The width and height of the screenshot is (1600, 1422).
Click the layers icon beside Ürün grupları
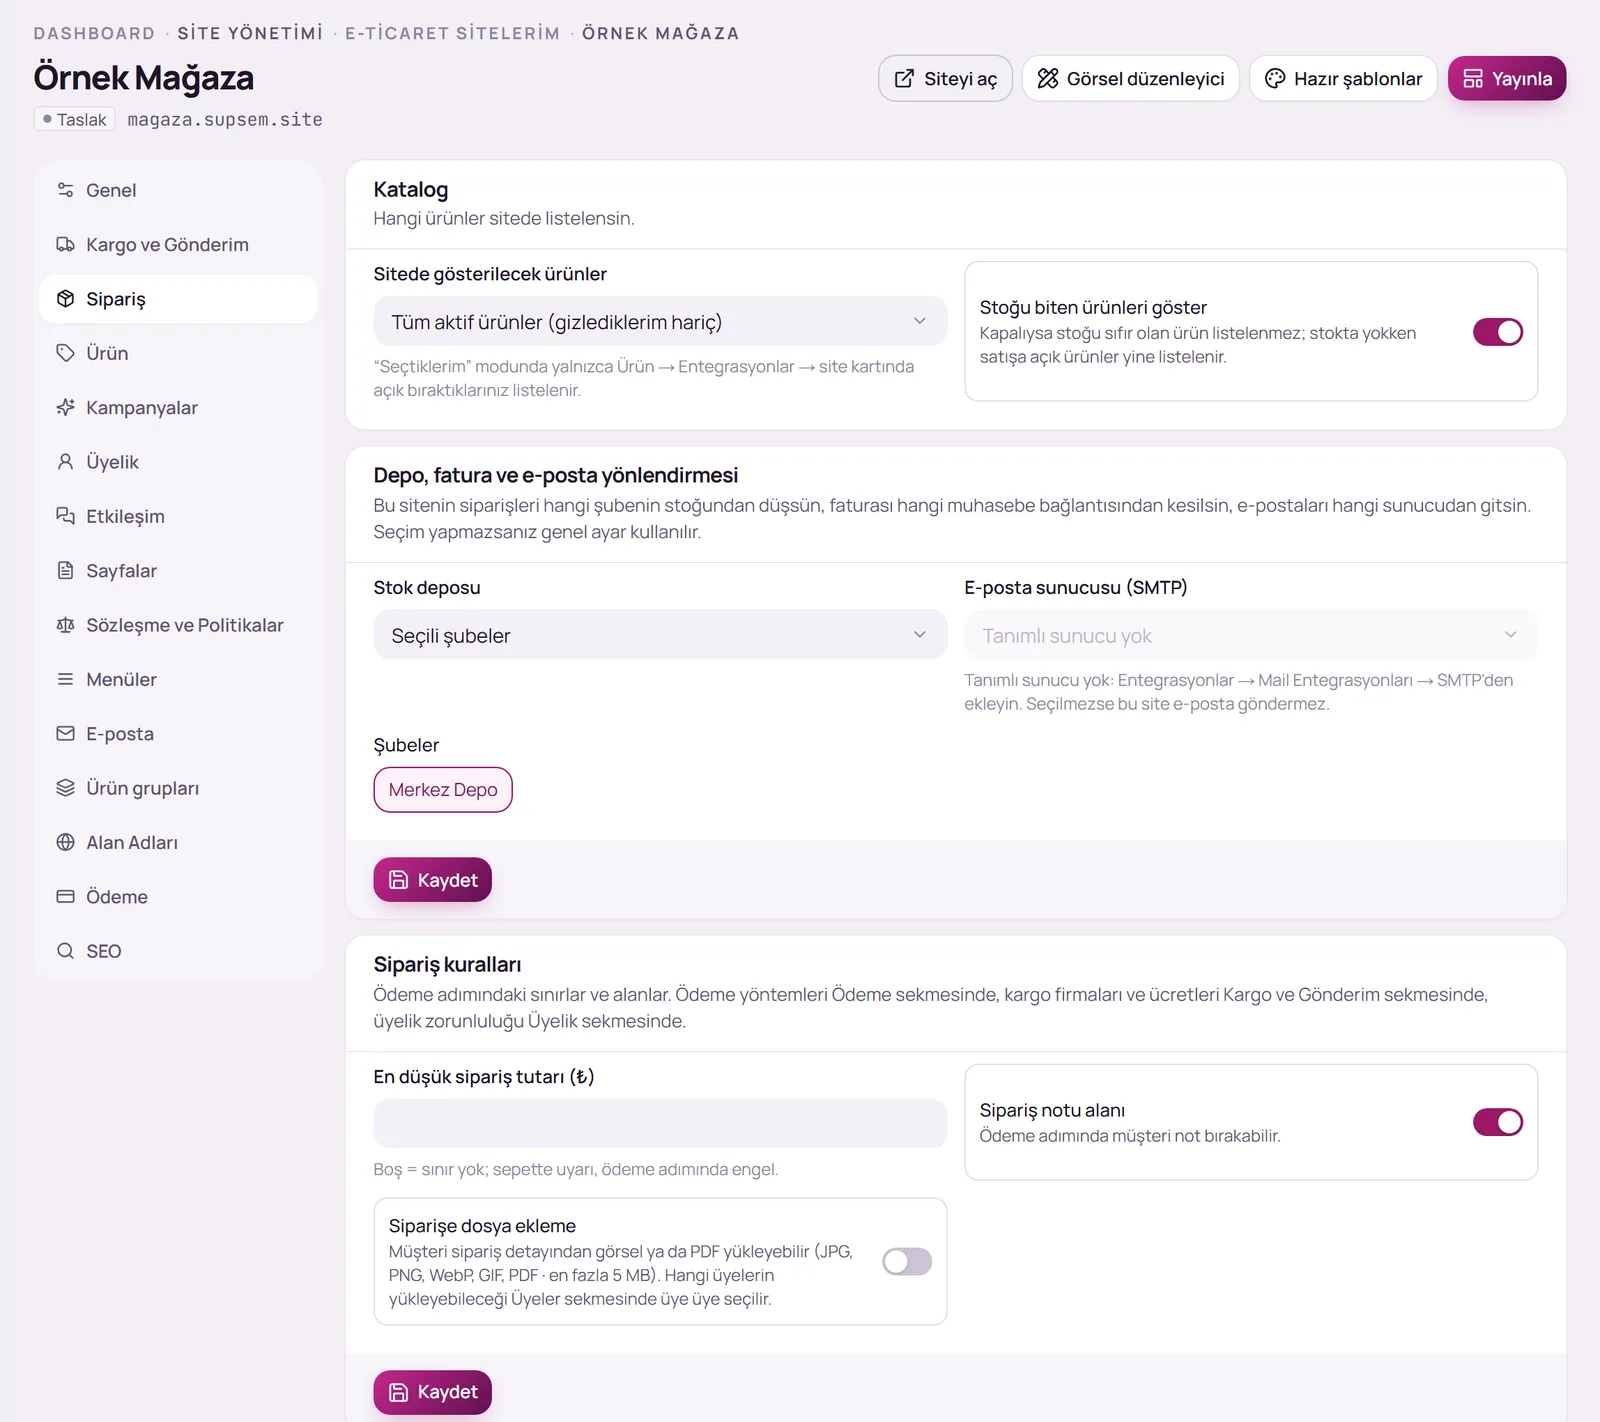pos(65,788)
